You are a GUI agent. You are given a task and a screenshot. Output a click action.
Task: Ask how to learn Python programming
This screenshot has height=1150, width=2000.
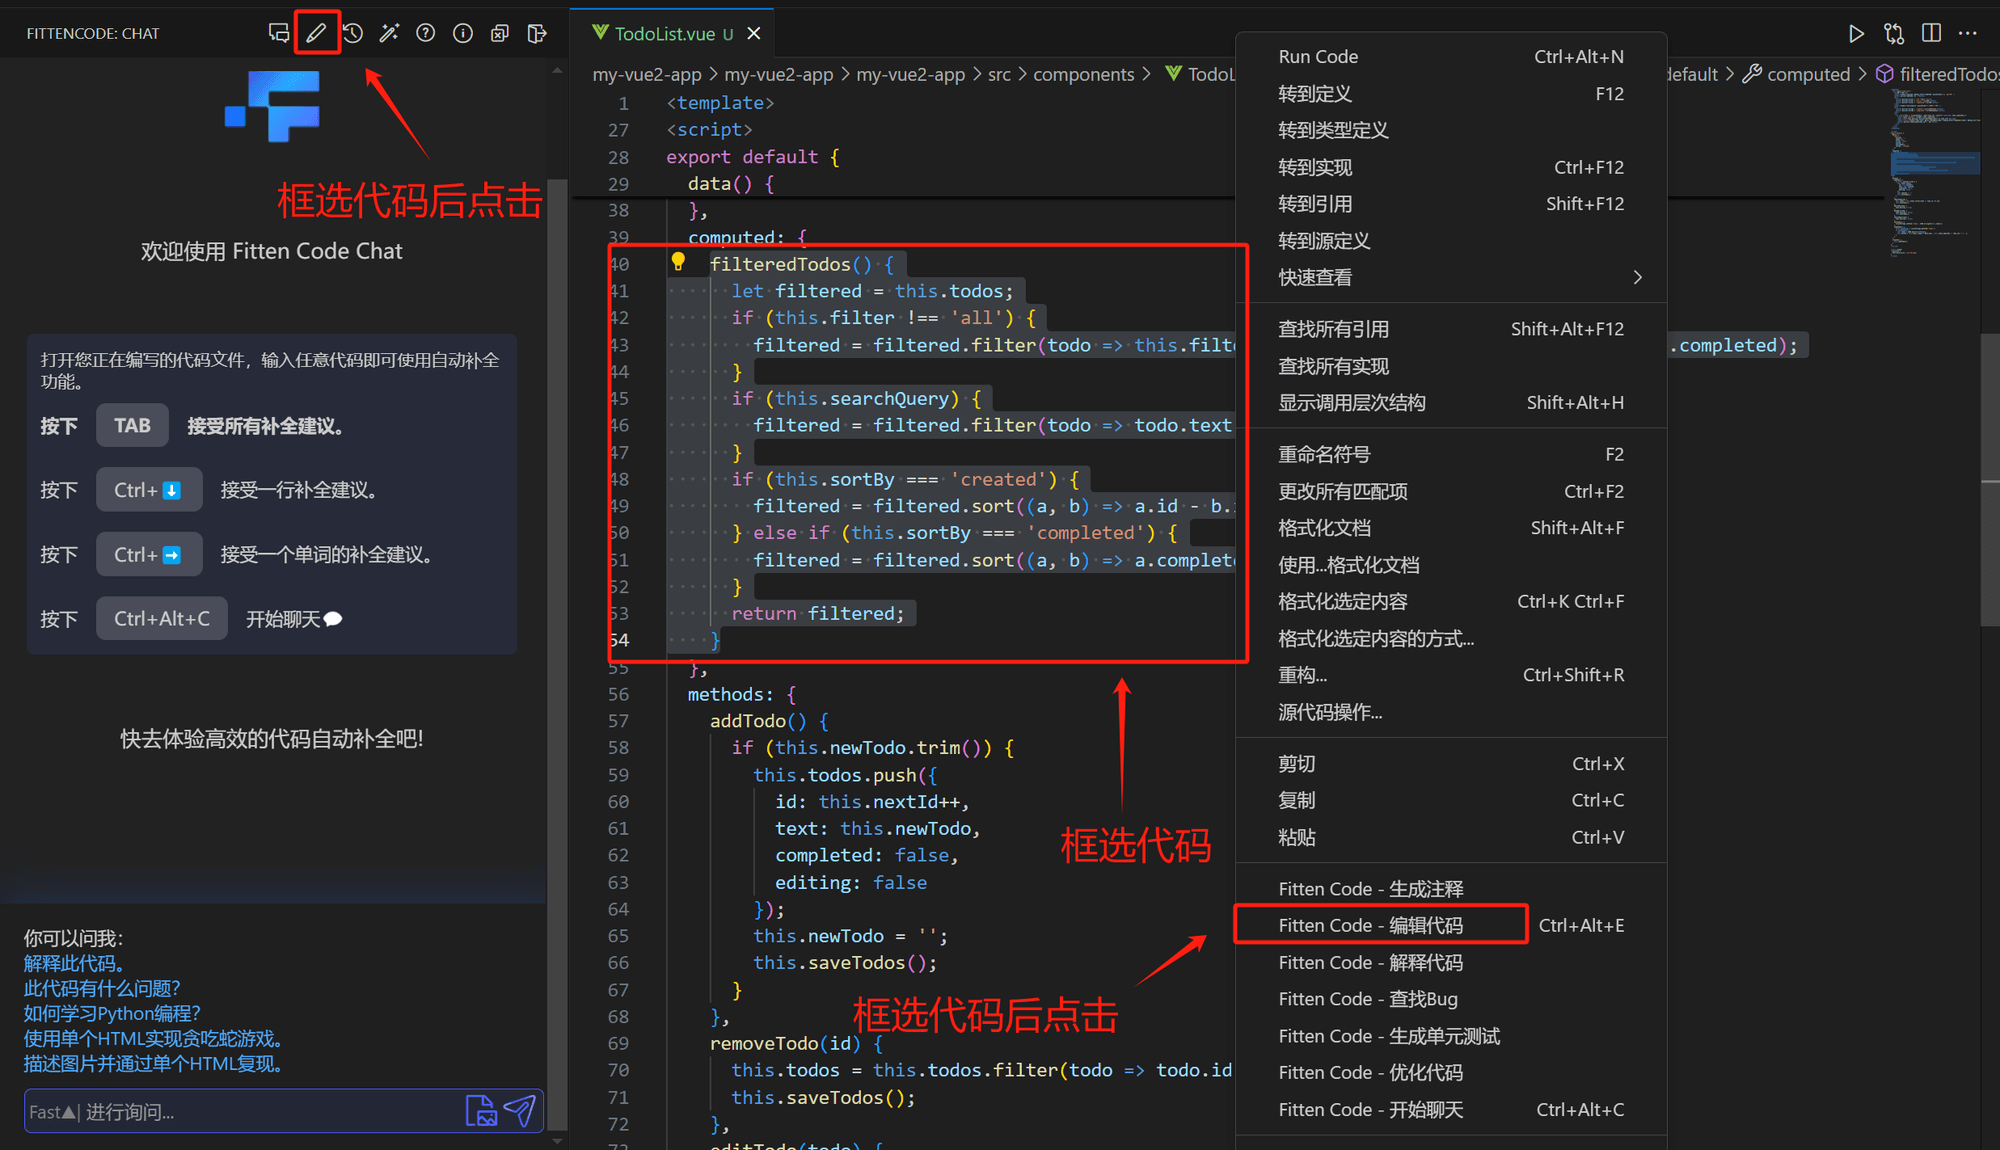click(x=112, y=1013)
